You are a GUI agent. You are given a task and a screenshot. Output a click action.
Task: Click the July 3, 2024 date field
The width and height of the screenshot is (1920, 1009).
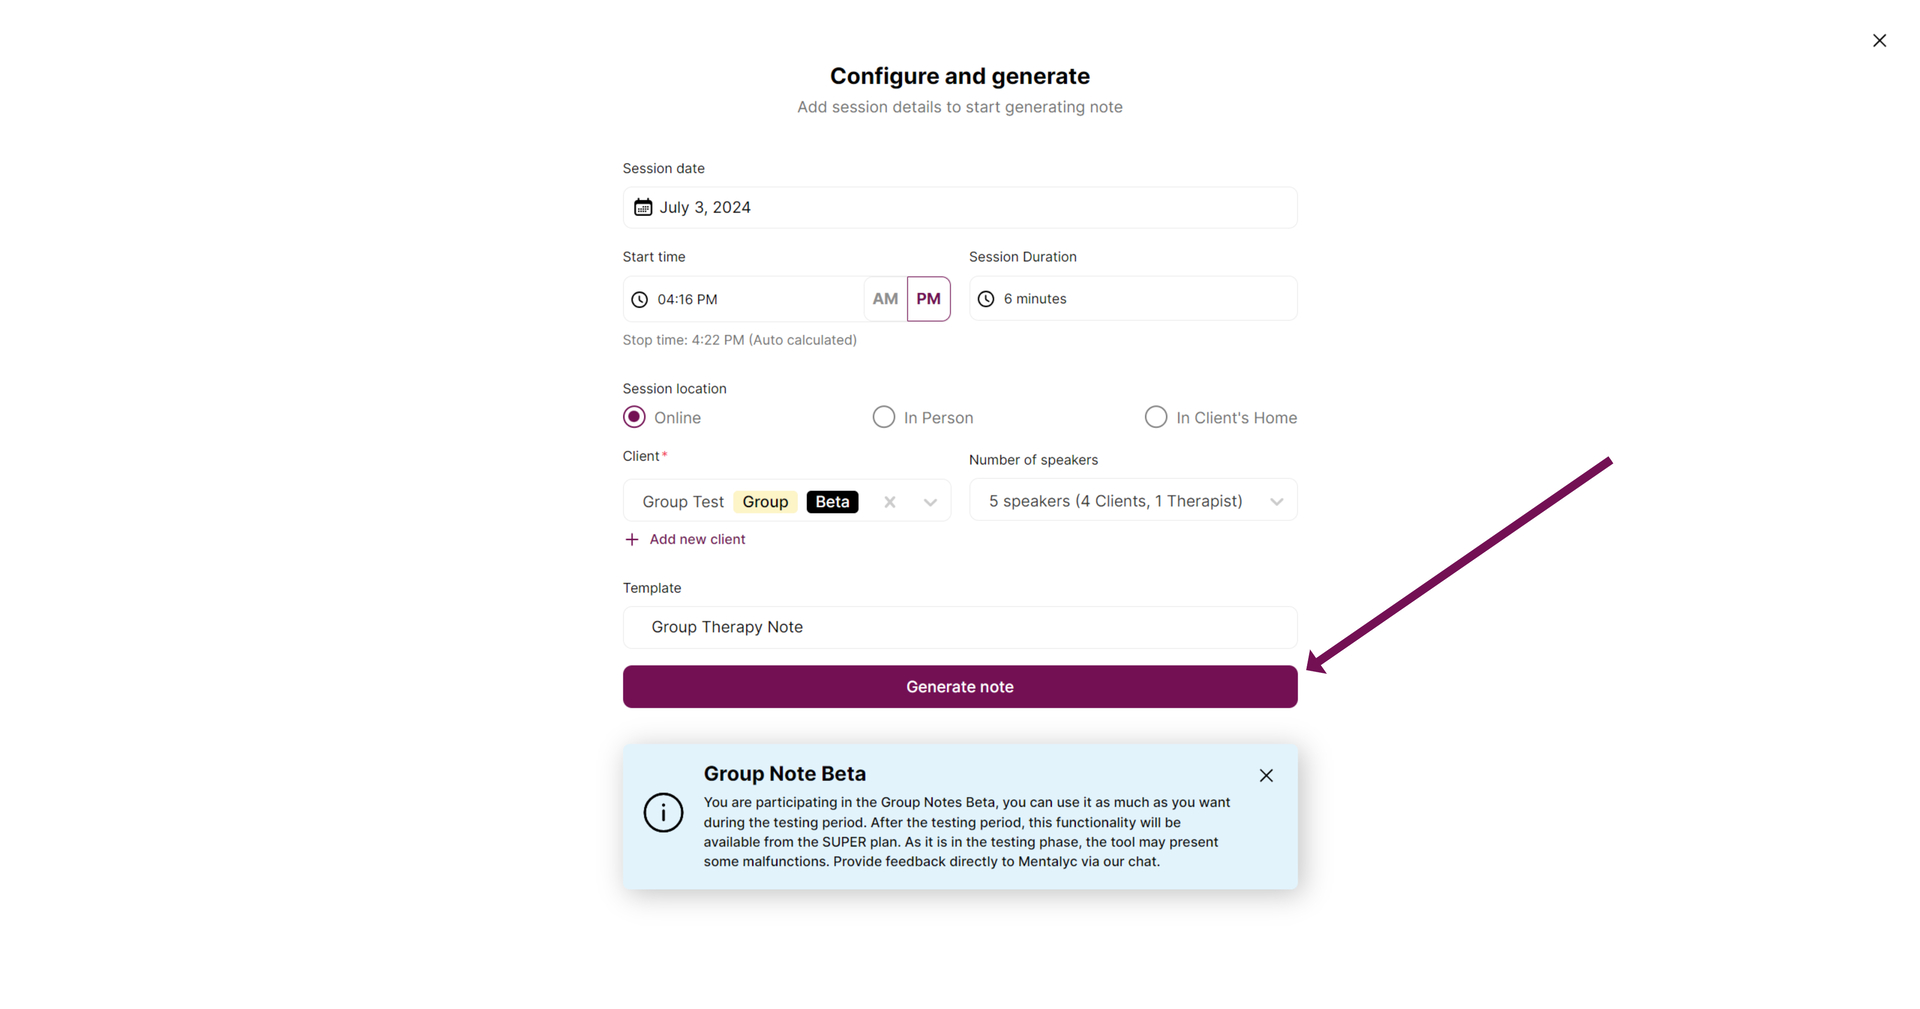coord(960,207)
